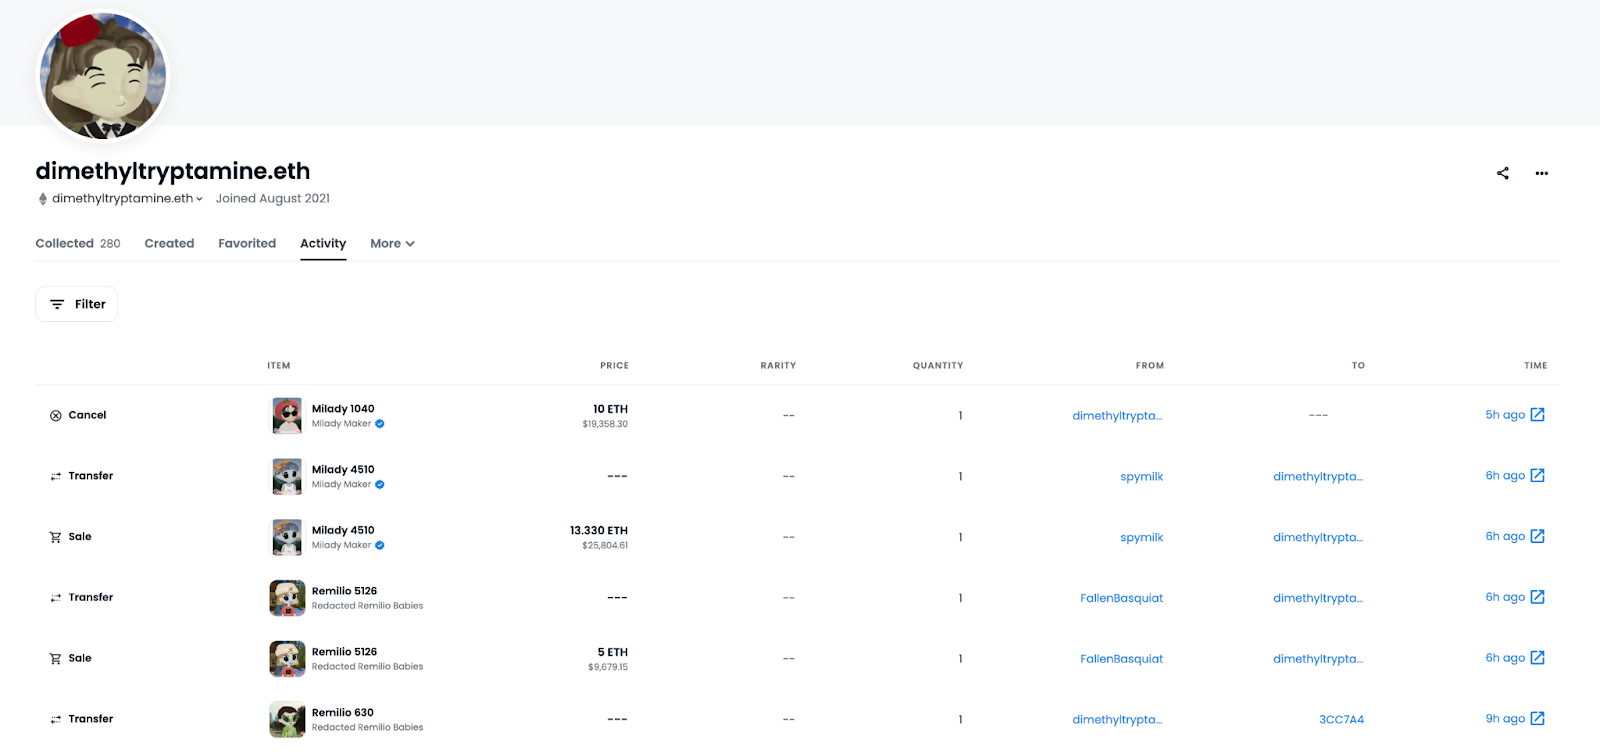Click the TIME column header
This screenshot has height=754, width=1600.
(1536, 366)
